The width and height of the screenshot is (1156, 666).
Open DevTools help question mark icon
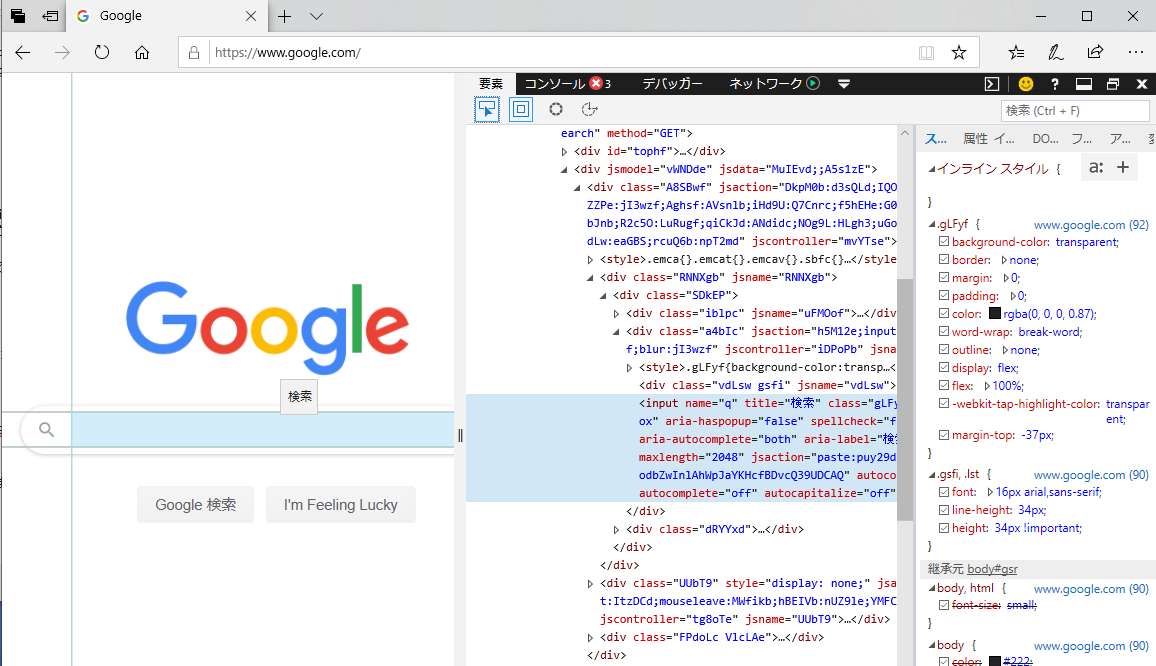(x=1055, y=84)
